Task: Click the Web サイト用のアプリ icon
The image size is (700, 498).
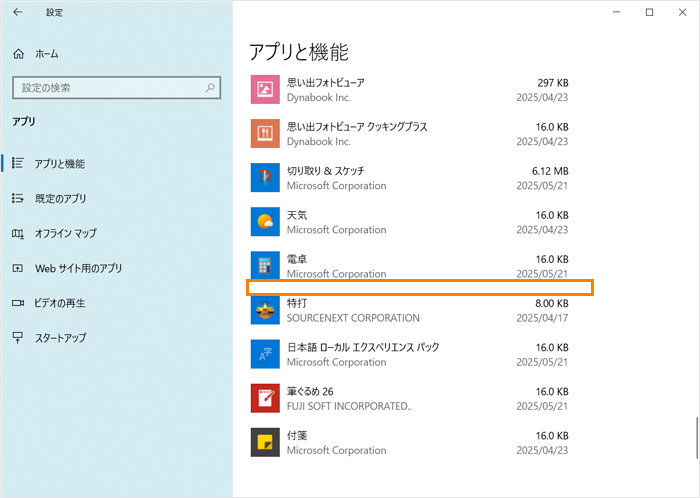Action: tap(17, 268)
